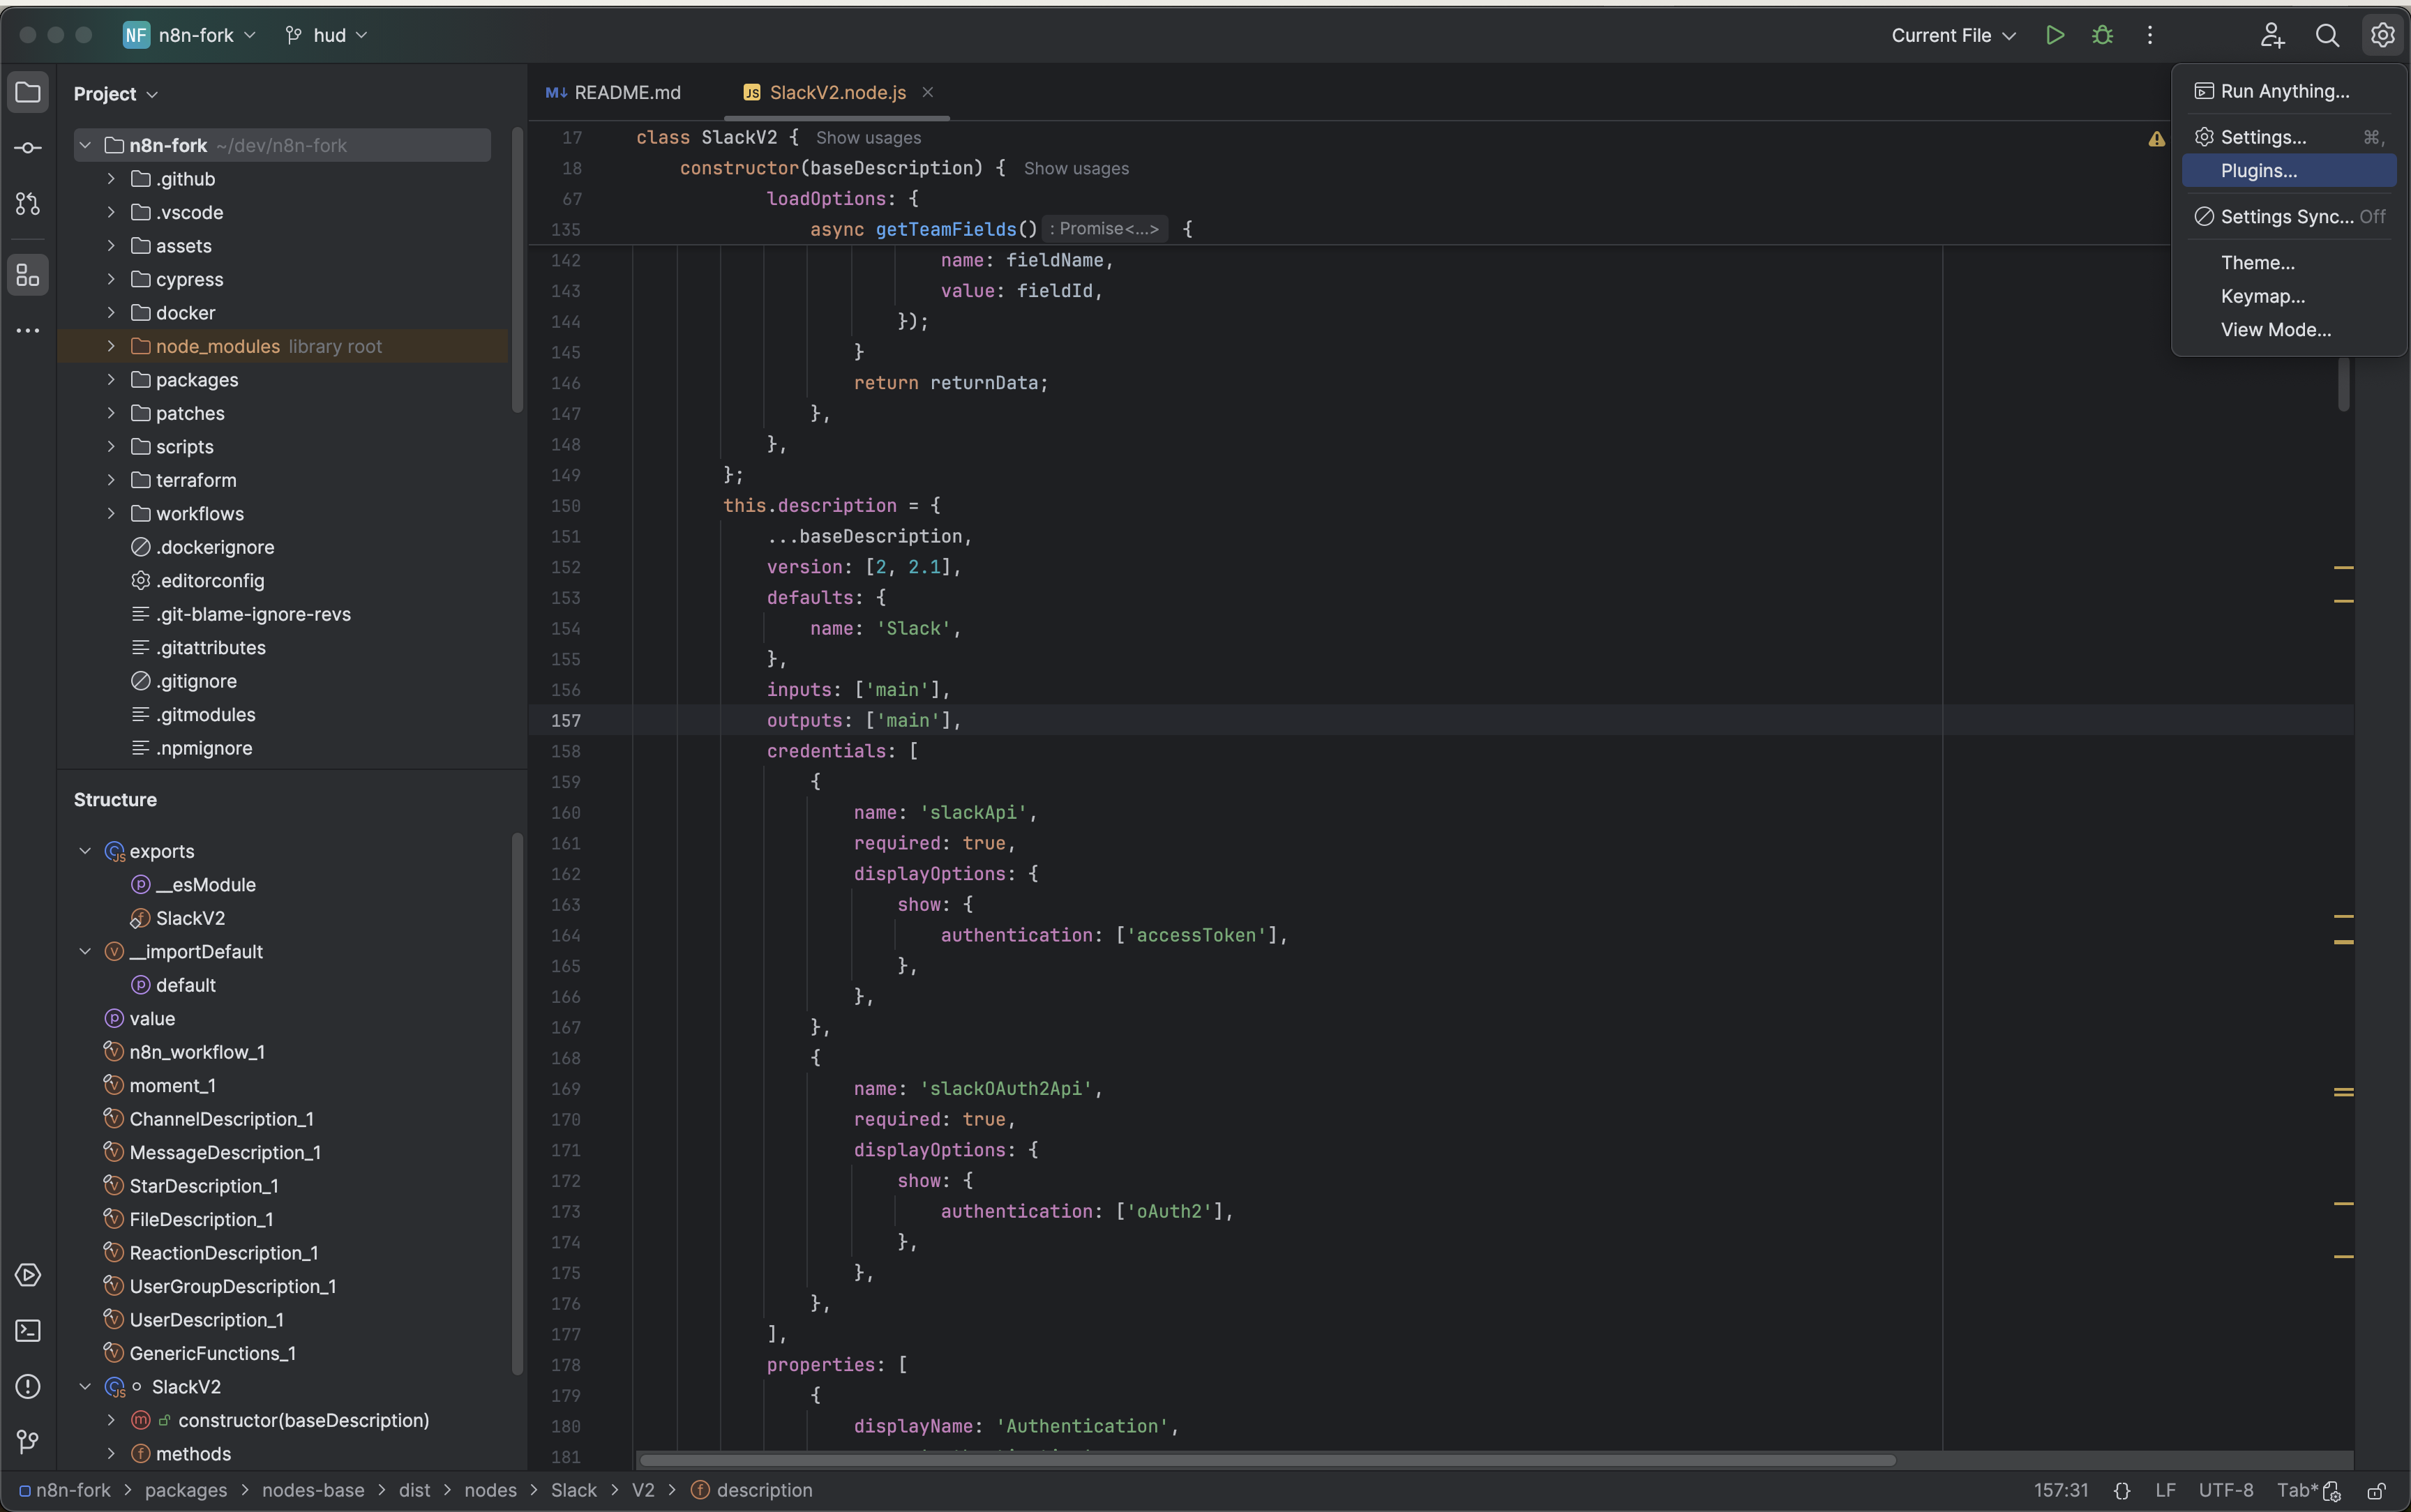Open Search Everywhere magnifier icon

[2327, 35]
